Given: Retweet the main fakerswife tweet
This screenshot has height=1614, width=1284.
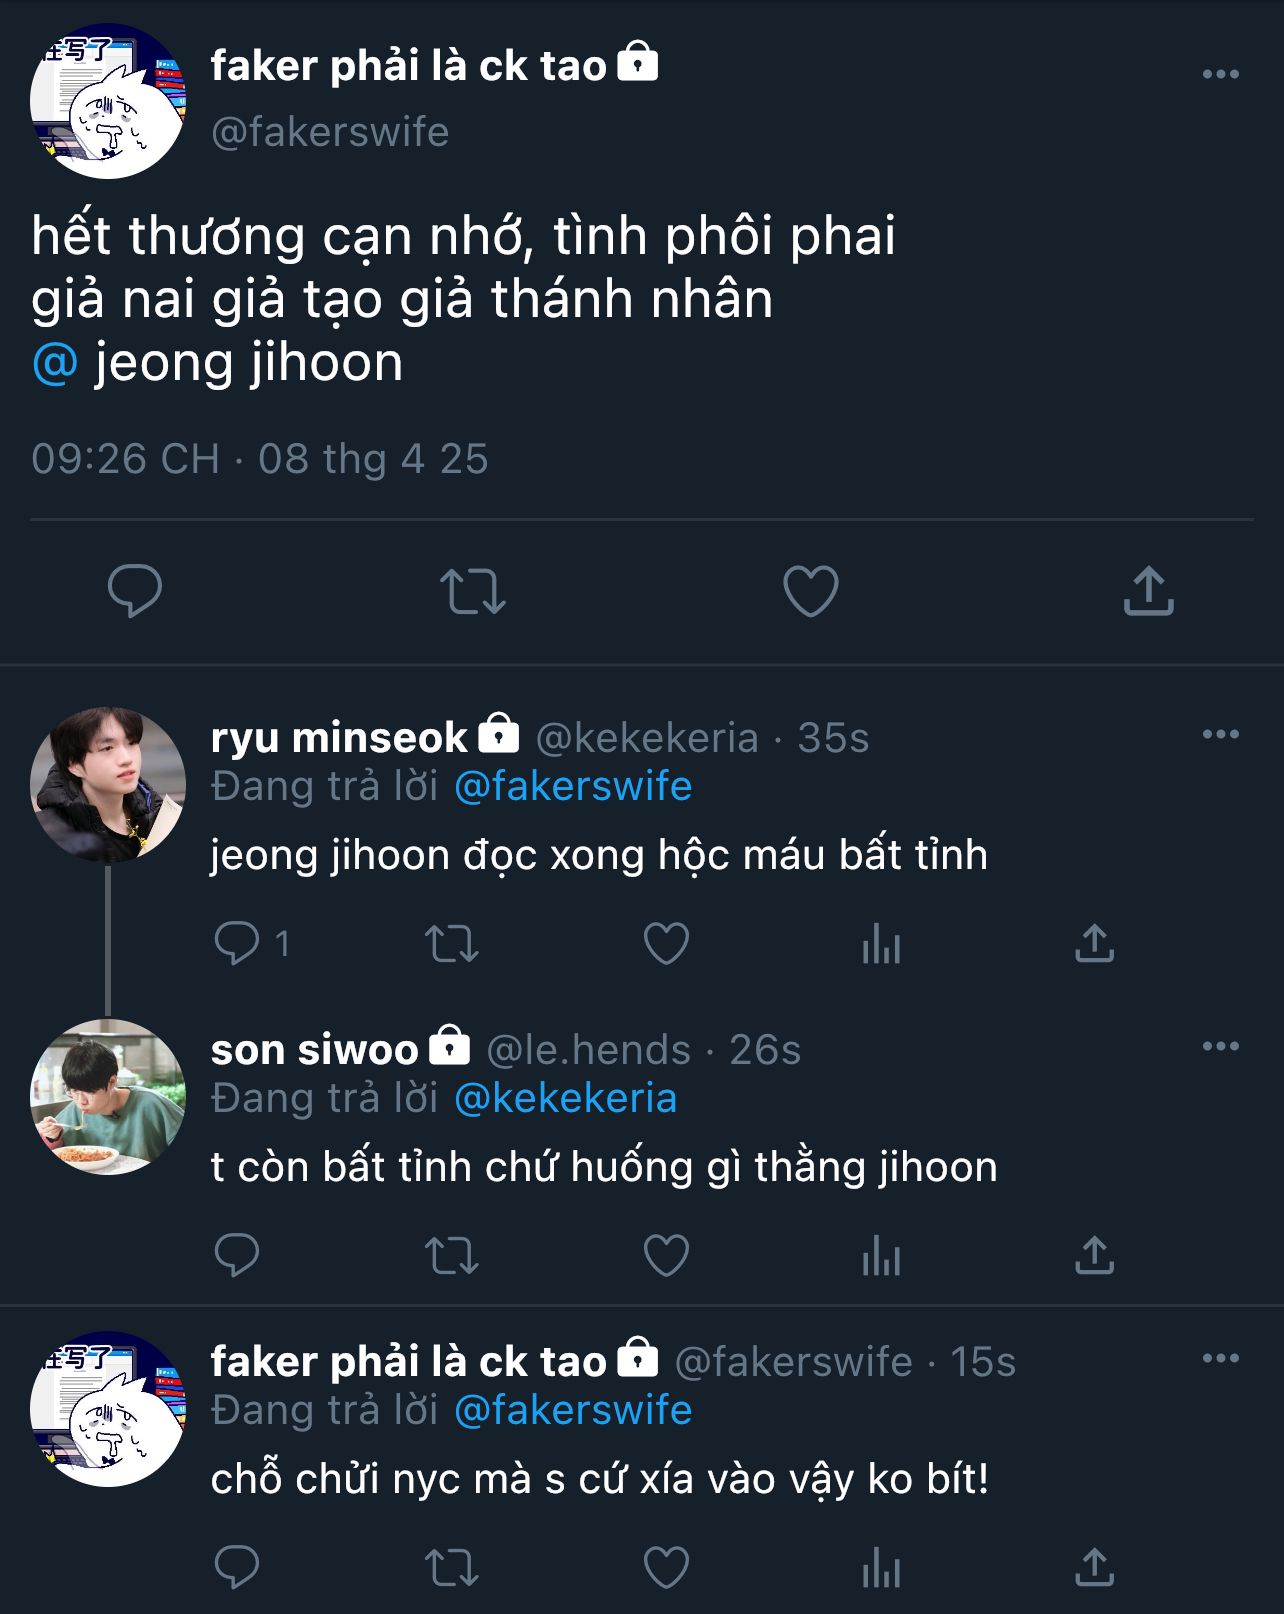Looking at the screenshot, I should tap(473, 590).
